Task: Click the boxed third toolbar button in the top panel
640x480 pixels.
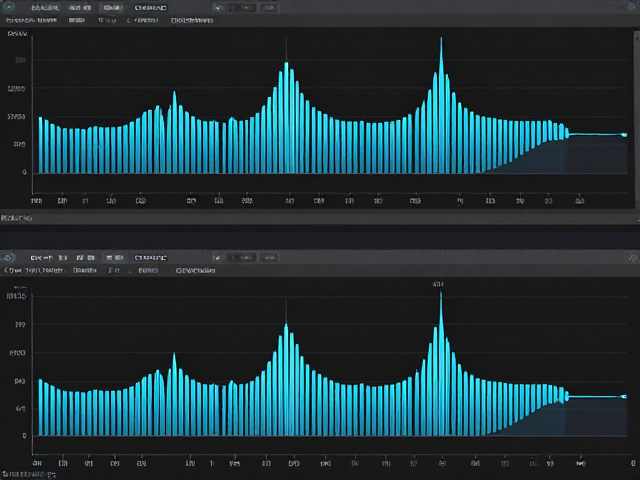Action: 113,7
